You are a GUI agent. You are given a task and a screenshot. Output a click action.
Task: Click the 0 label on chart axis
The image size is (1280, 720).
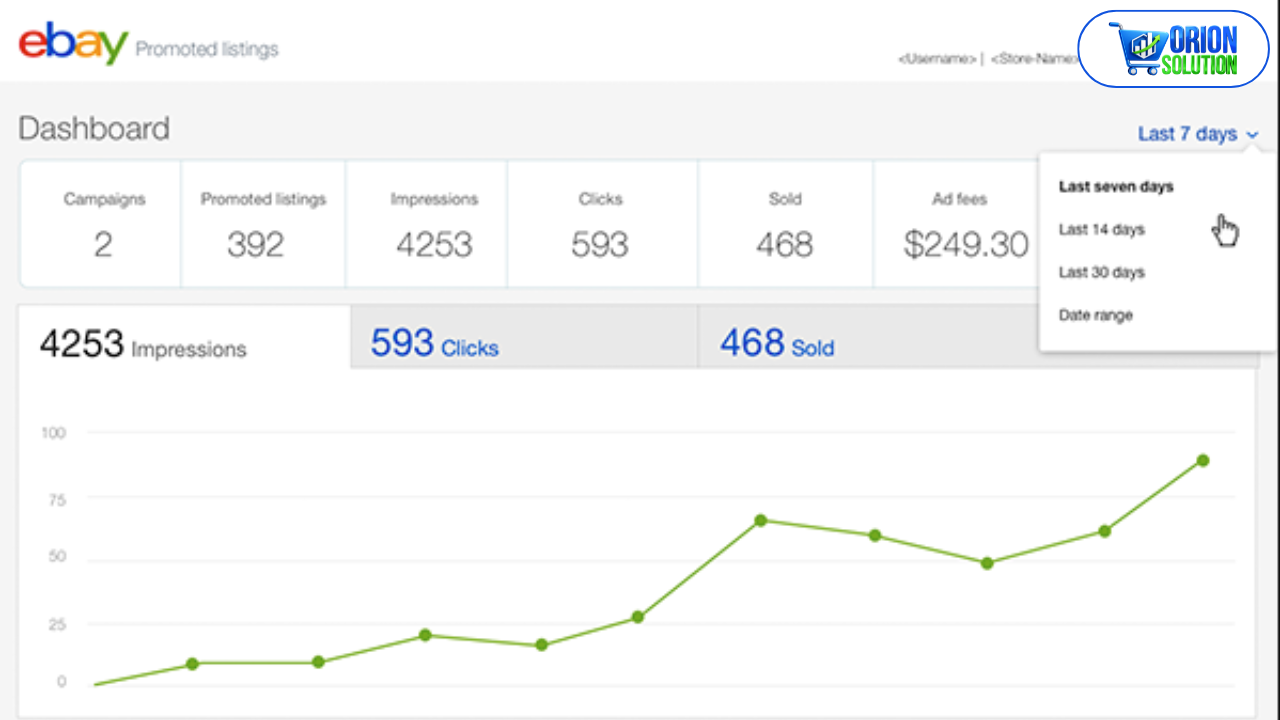click(61, 682)
